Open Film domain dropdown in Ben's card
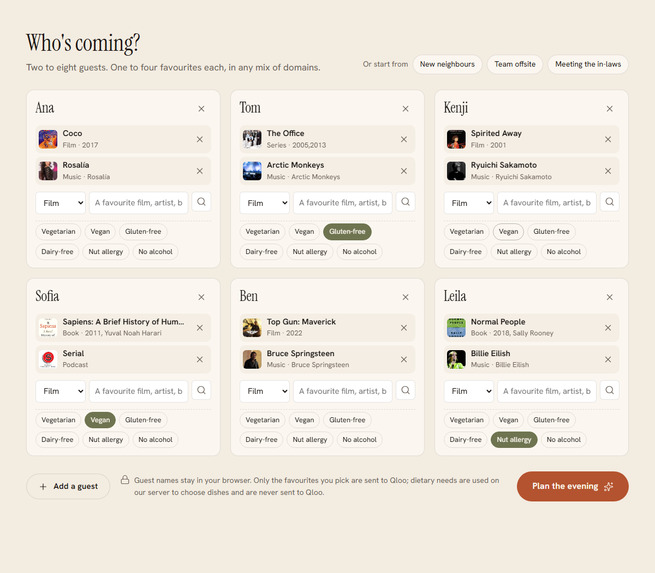The height and width of the screenshot is (573, 655). pyautogui.click(x=264, y=391)
